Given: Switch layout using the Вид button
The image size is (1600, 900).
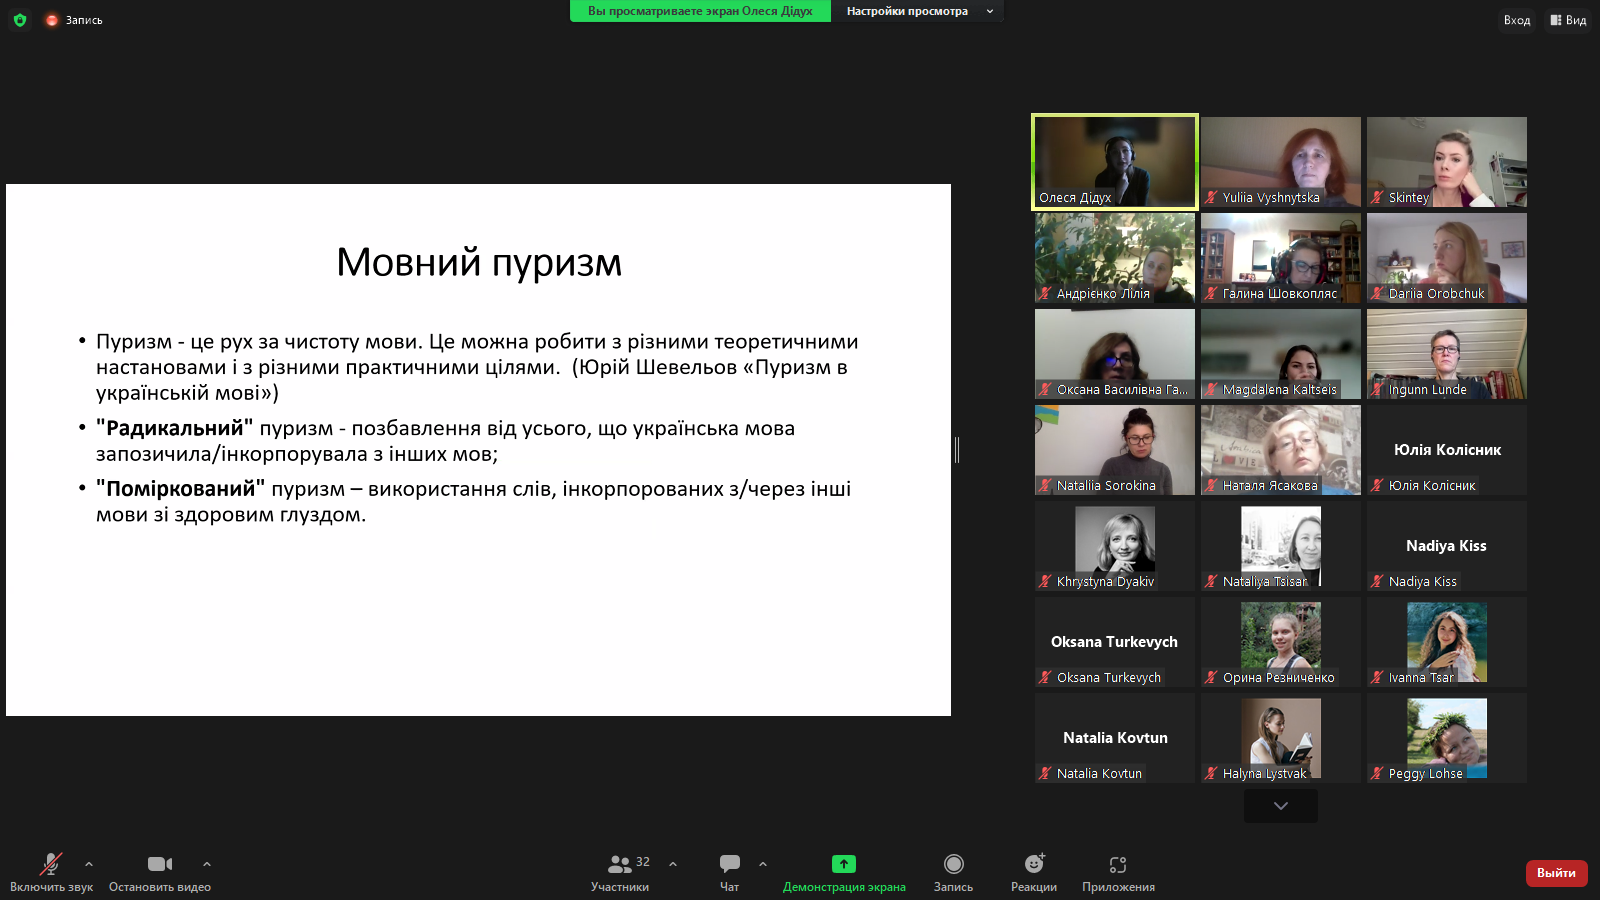Looking at the screenshot, I should [x=1568, y=20].
